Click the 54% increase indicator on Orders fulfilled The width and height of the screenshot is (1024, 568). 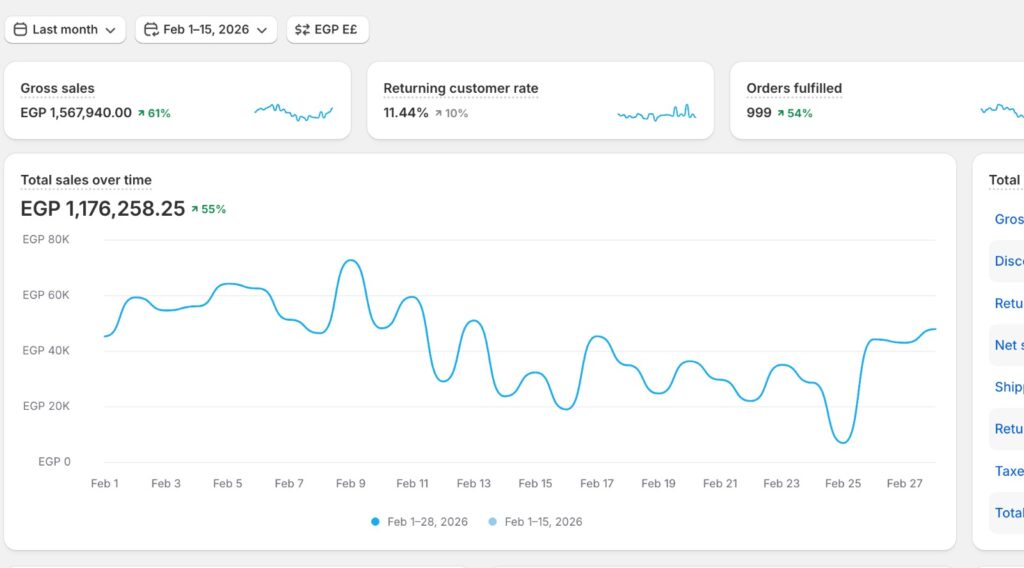point(795,114)
